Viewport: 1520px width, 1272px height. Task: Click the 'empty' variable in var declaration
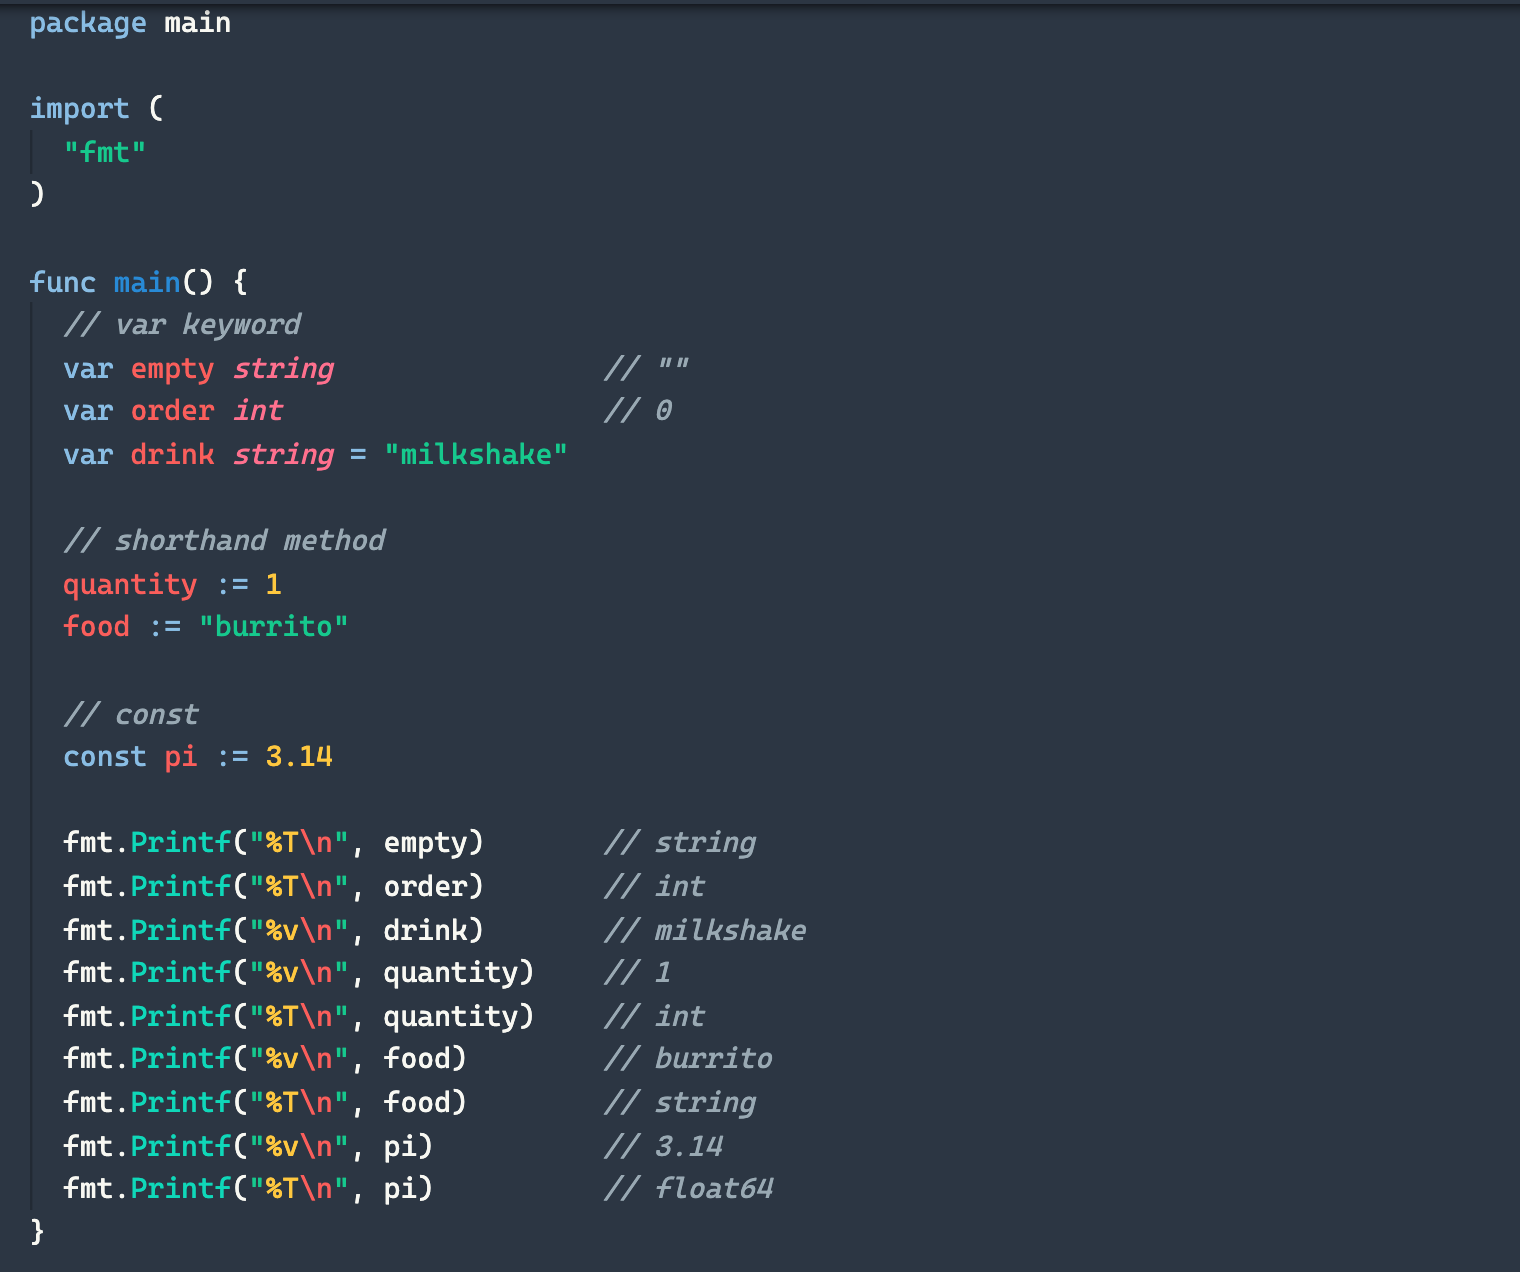(172, 369)
